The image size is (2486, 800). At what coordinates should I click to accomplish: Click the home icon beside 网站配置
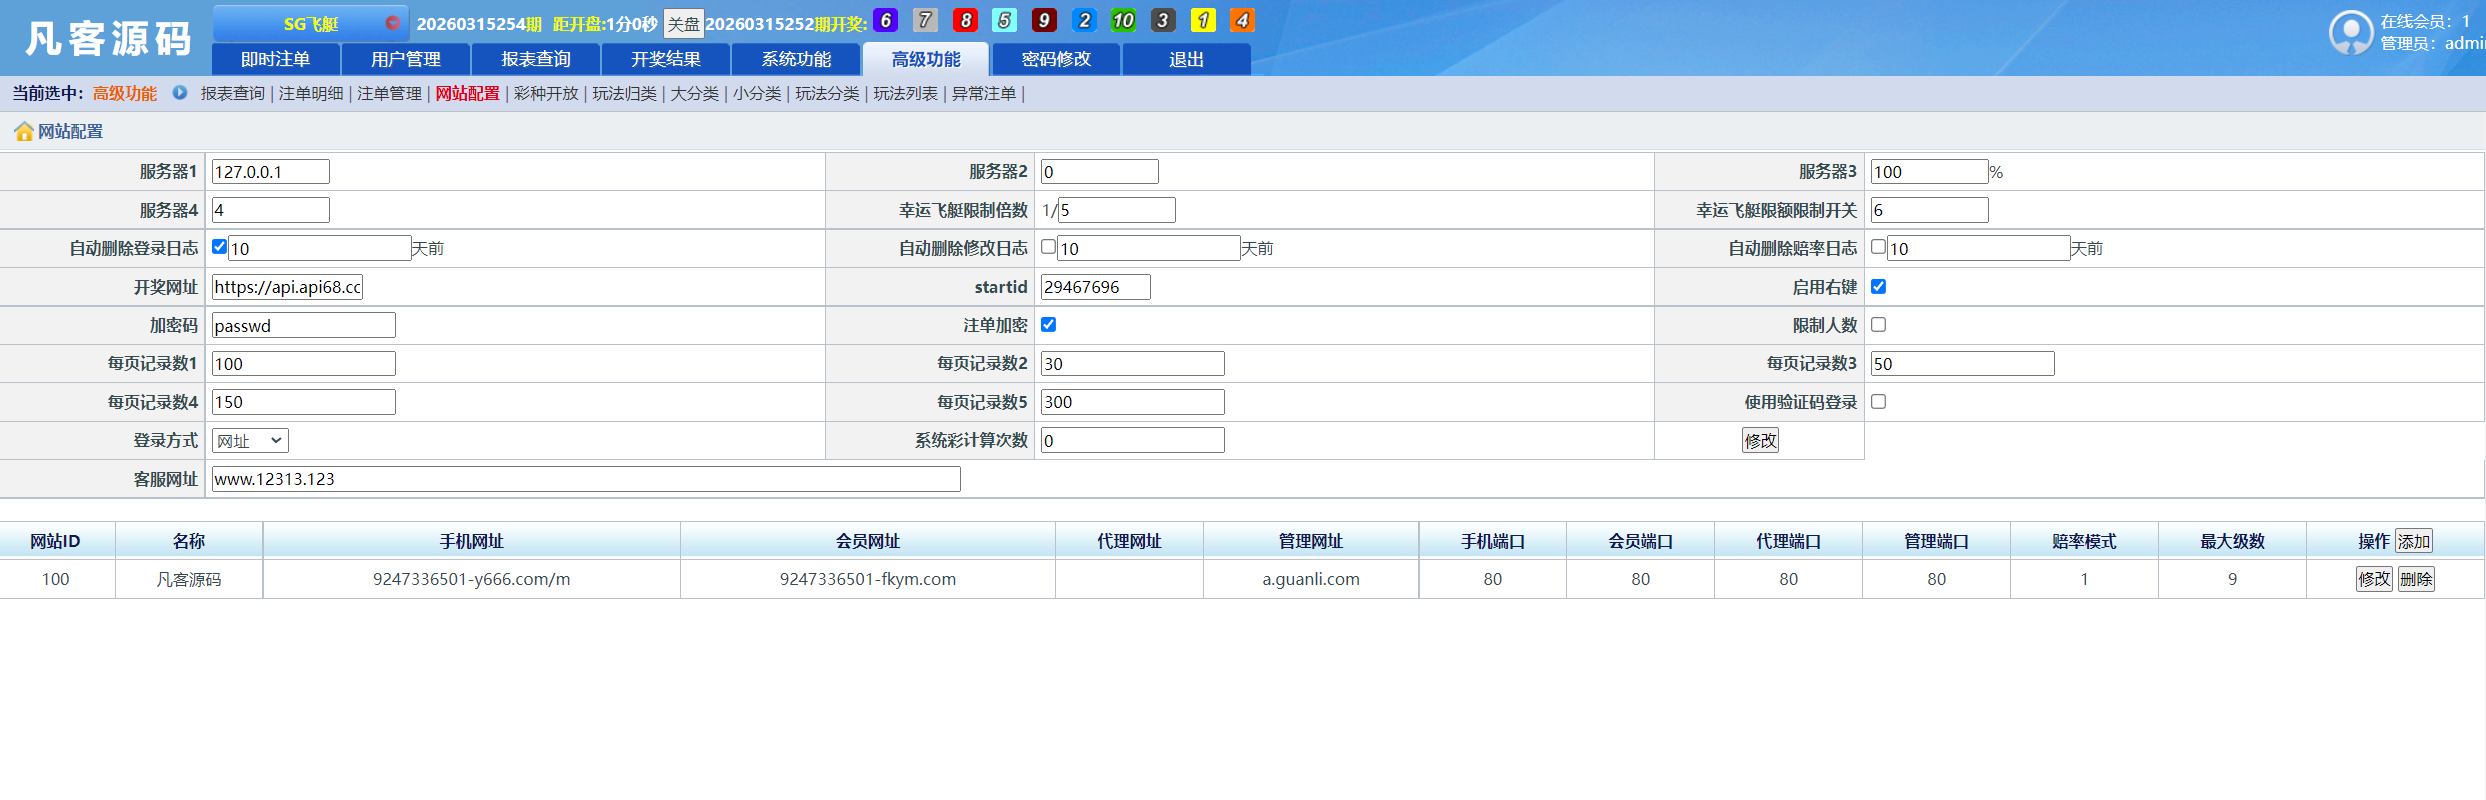[23, 132]
